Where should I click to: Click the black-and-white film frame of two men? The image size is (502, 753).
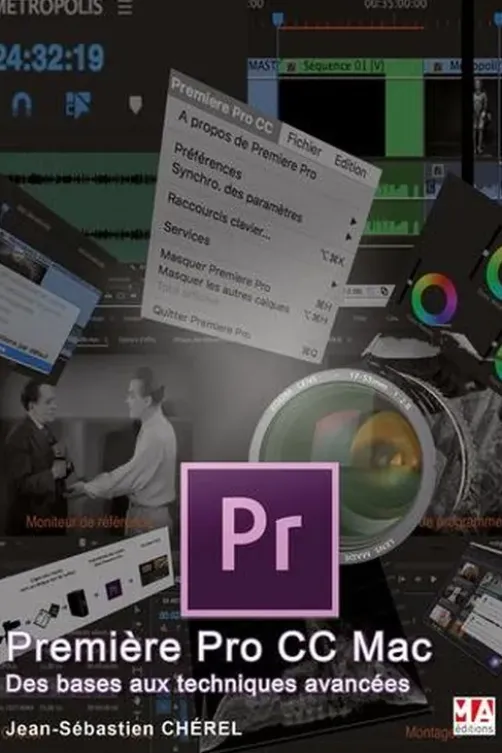click(x=96, y=447)
